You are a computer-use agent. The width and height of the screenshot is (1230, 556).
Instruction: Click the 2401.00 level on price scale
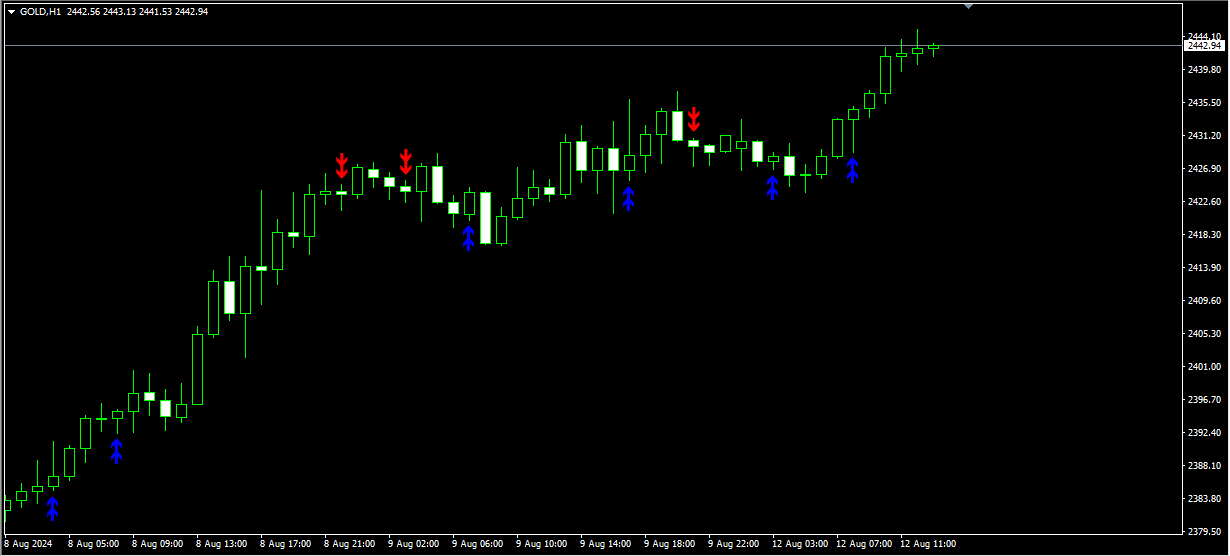pyautogui.click(x=1204, y=367)
